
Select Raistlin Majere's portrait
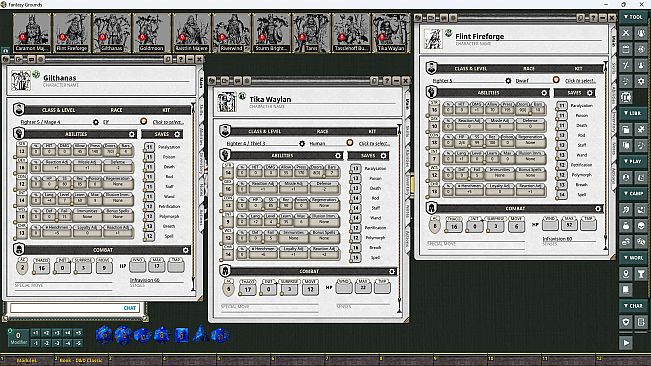[191, 32]
